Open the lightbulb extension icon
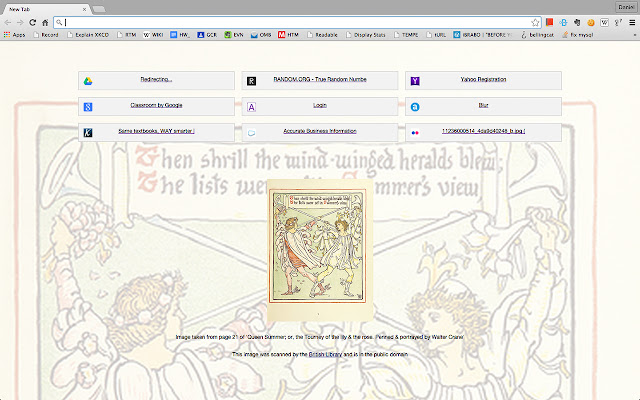 click(618, 22)
